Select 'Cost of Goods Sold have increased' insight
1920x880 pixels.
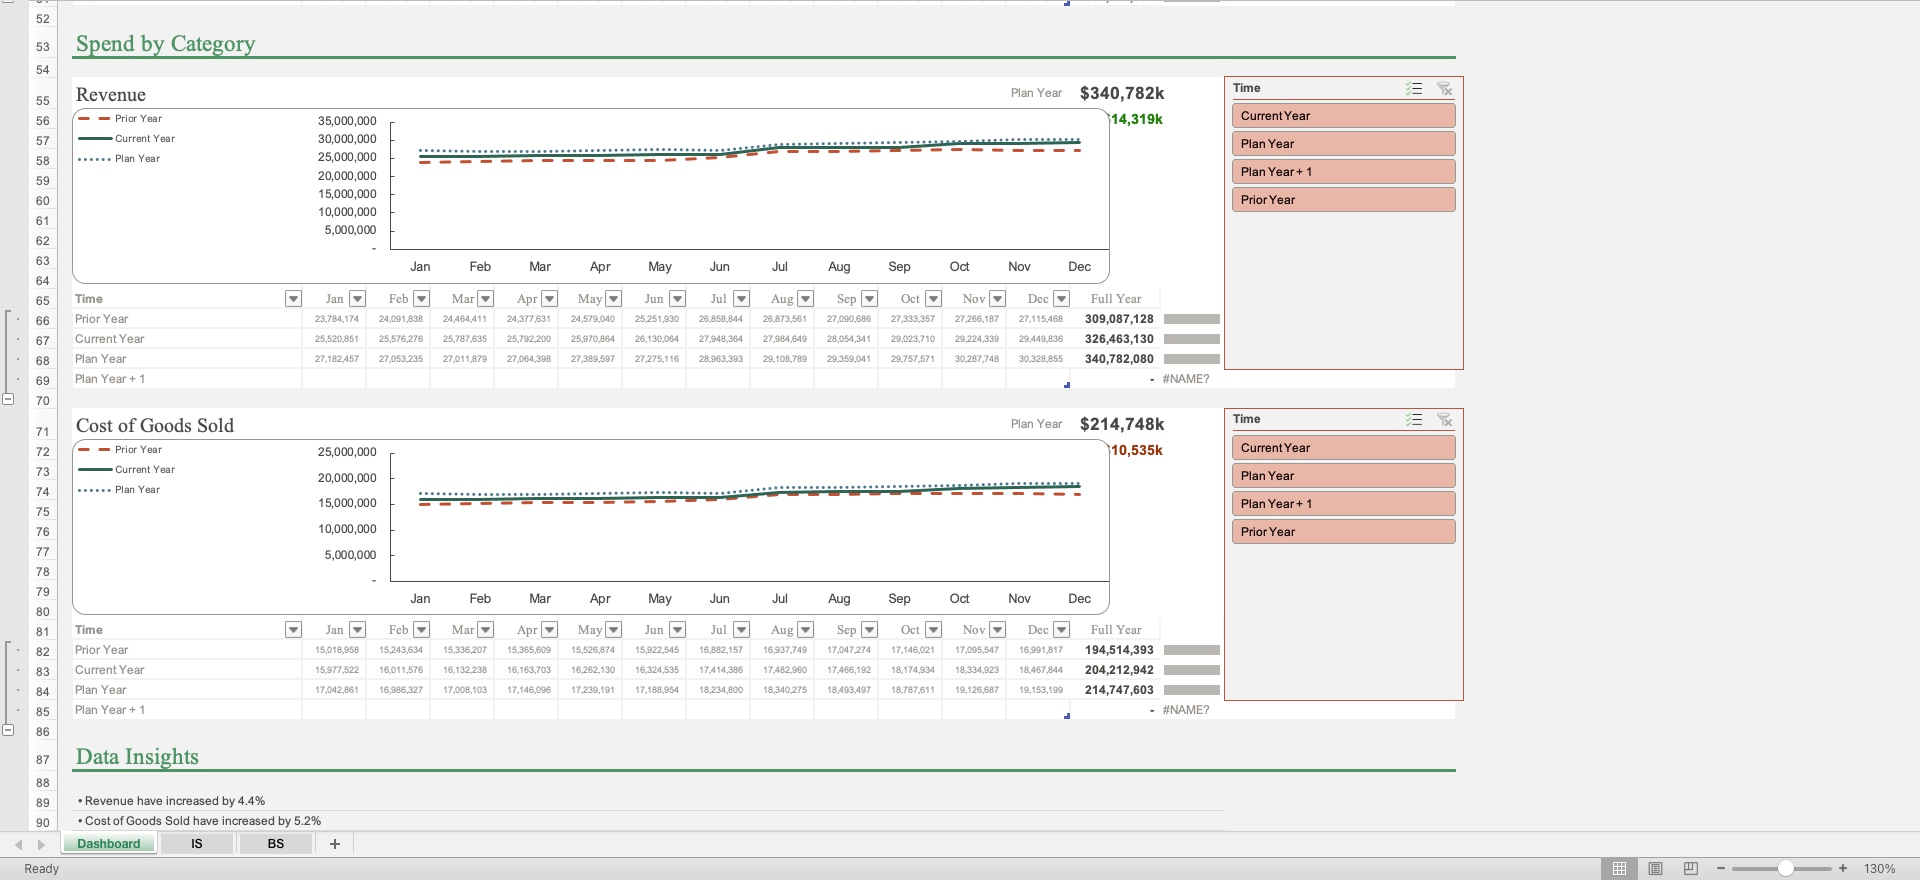tap(199, 821)
